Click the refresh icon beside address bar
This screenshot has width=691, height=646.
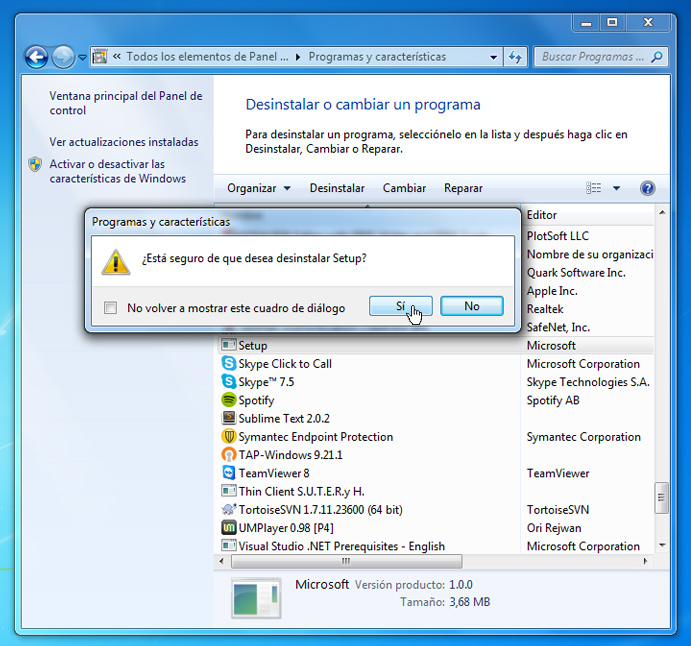click(x=515, y=57)
